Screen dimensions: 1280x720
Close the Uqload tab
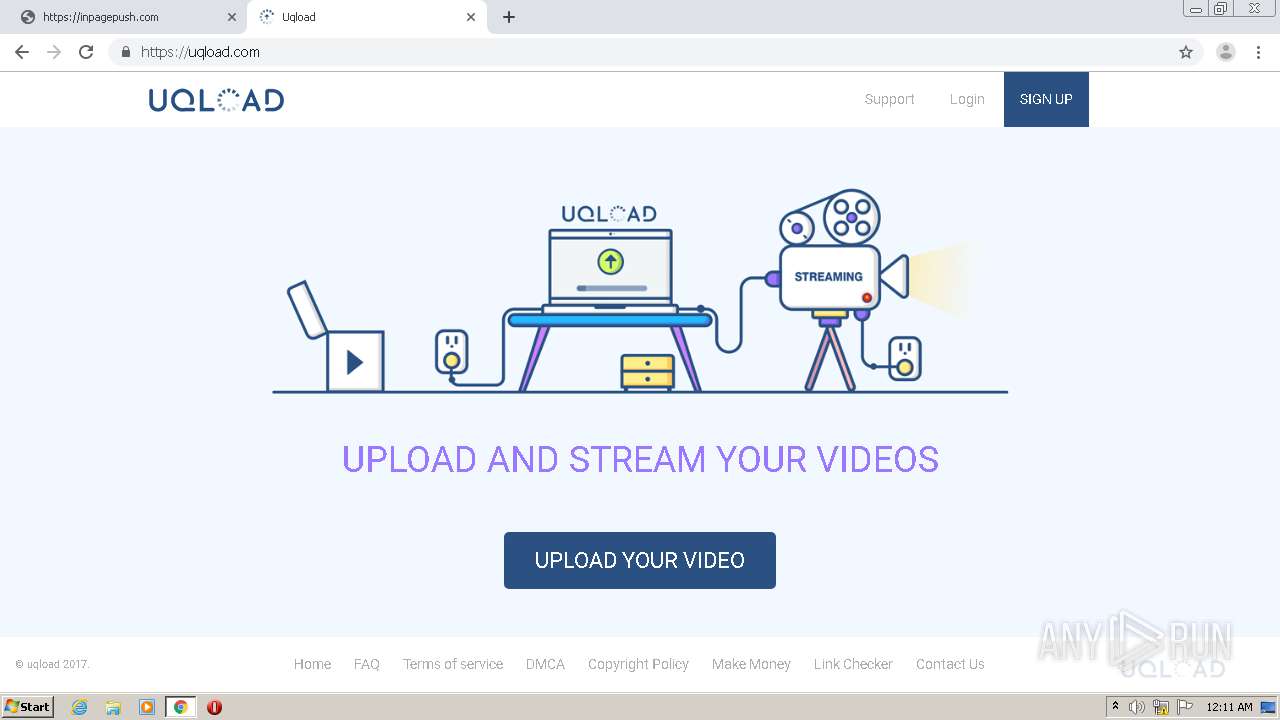[471, 17]
